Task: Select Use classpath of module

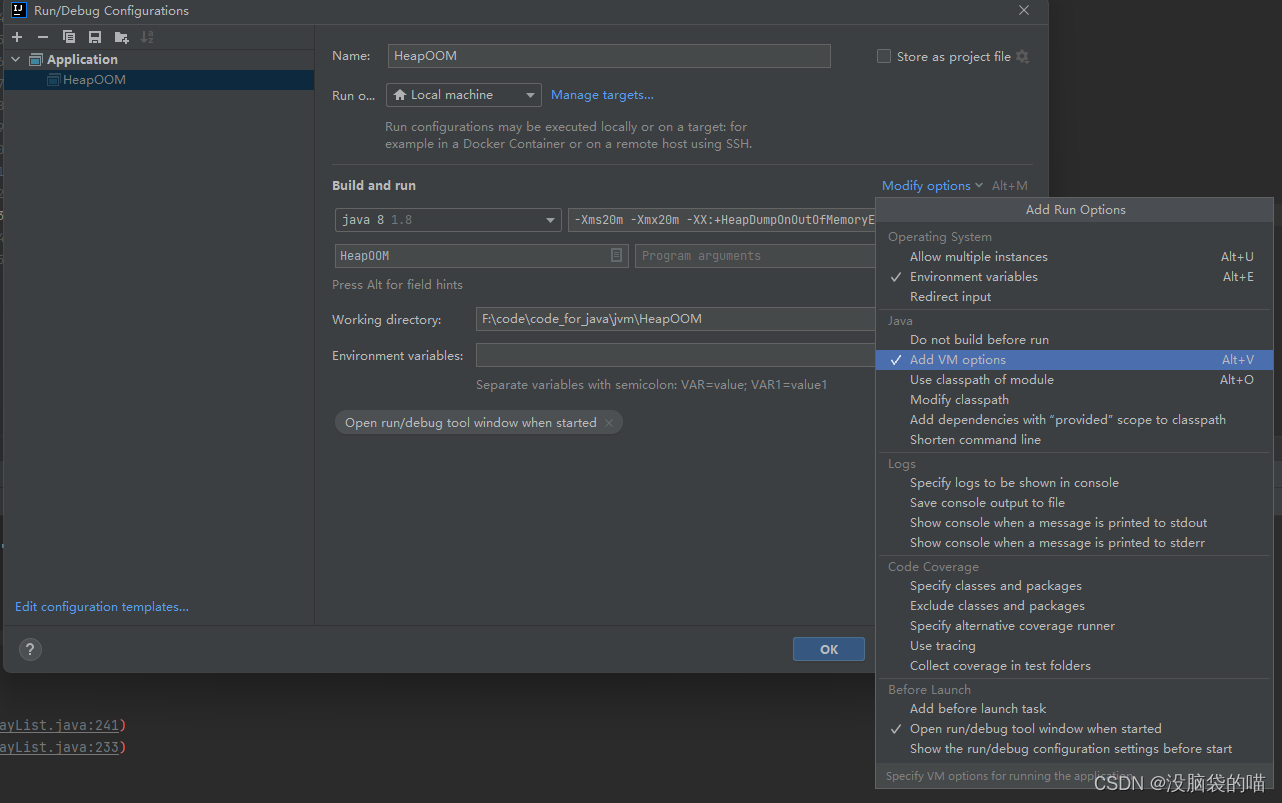Action: point(1075,380)
